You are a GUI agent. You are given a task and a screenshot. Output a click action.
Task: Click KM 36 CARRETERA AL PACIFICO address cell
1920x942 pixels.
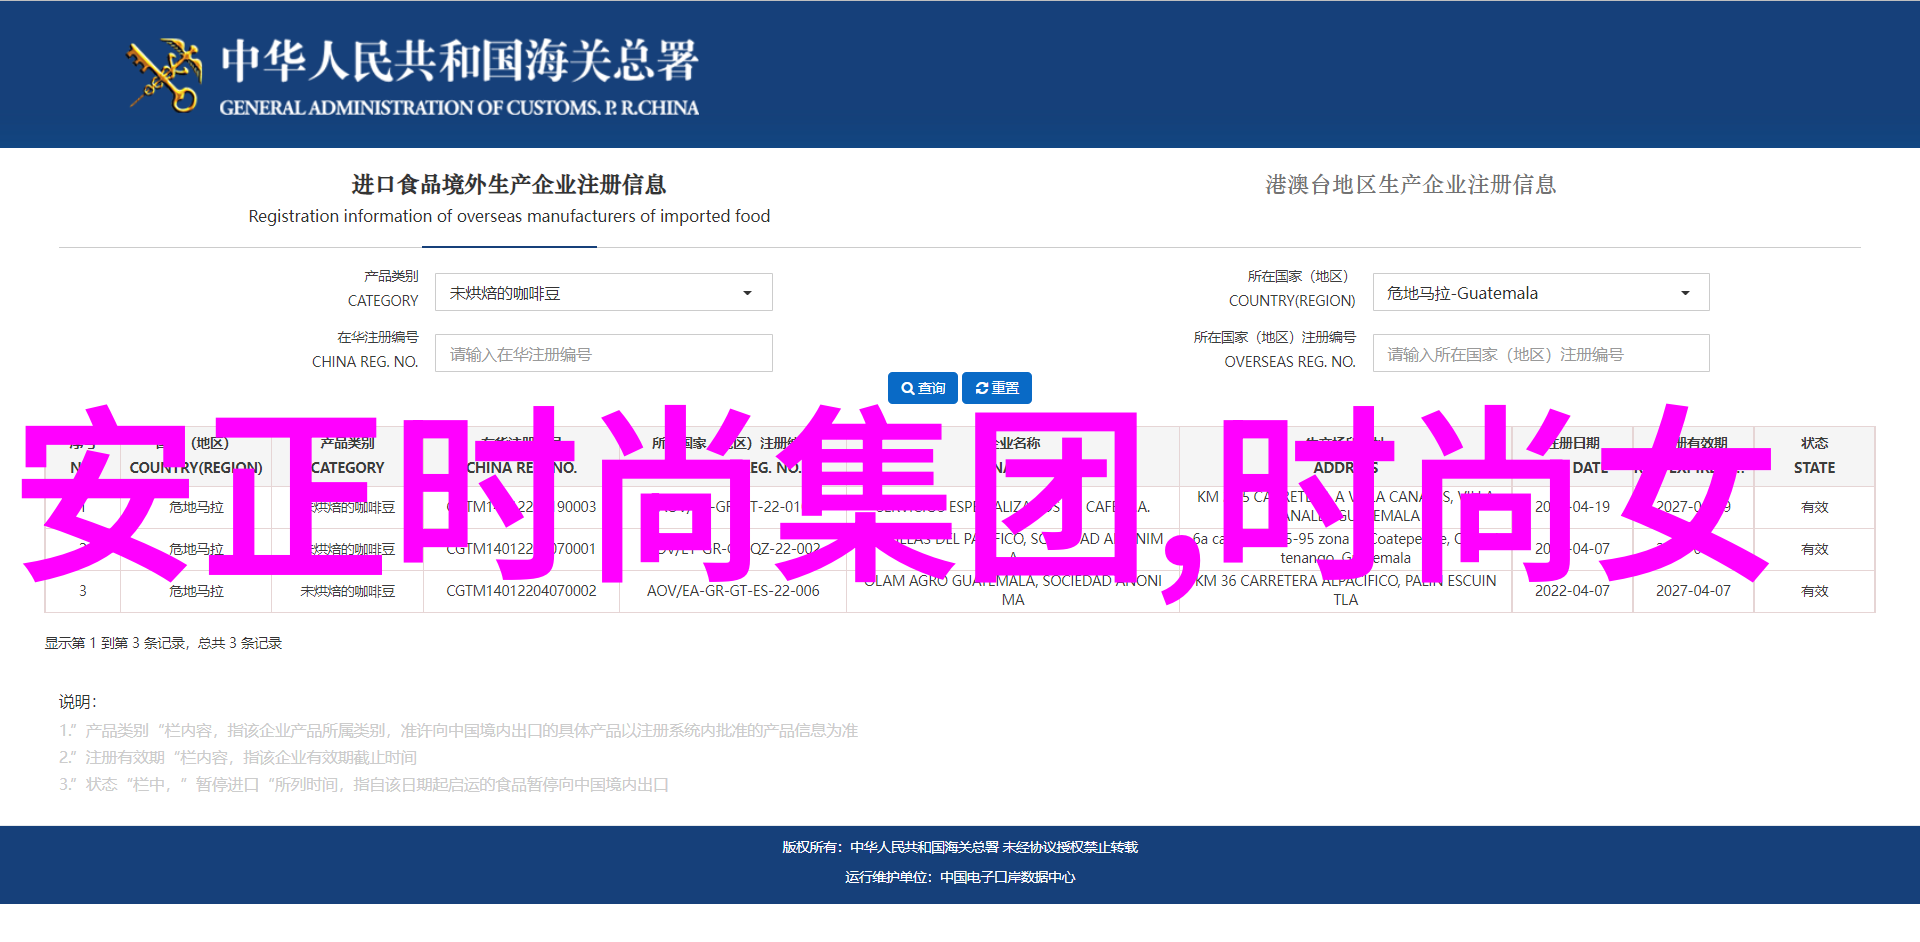tap(1346, 591)
